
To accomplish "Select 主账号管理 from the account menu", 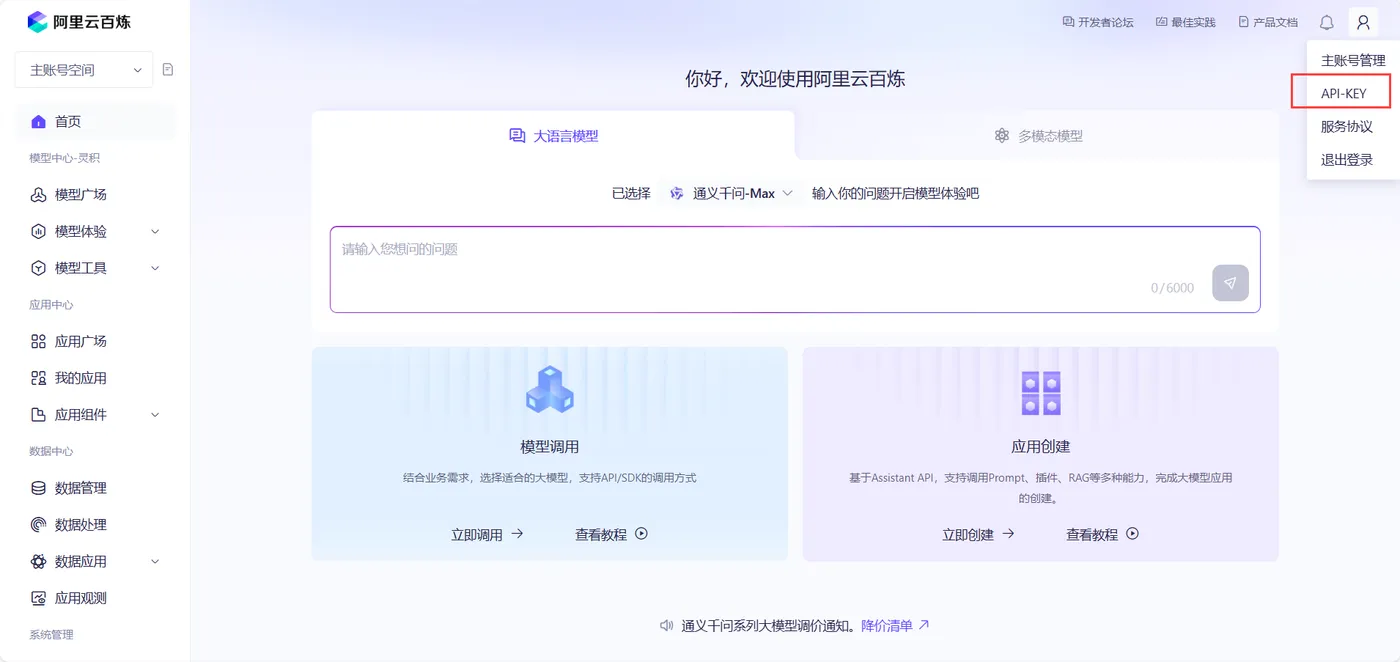I will [x=1353, y=61].
